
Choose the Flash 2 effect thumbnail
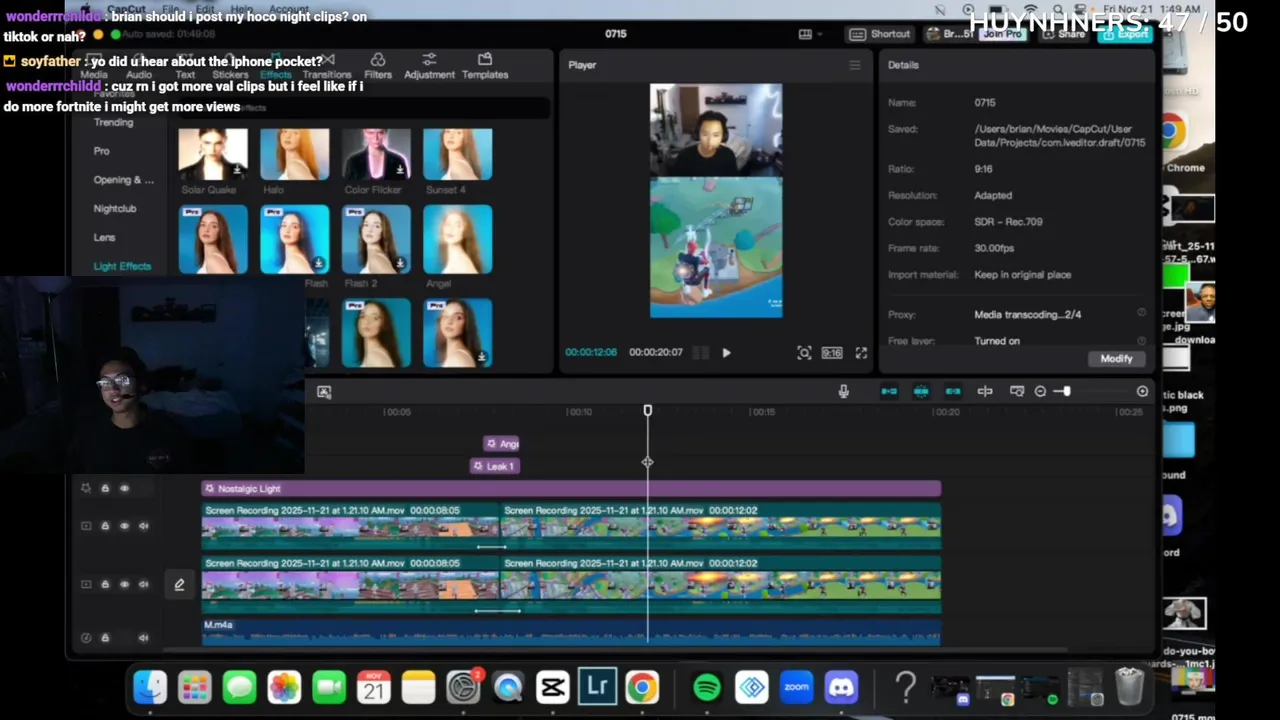[x=376, y=239]
